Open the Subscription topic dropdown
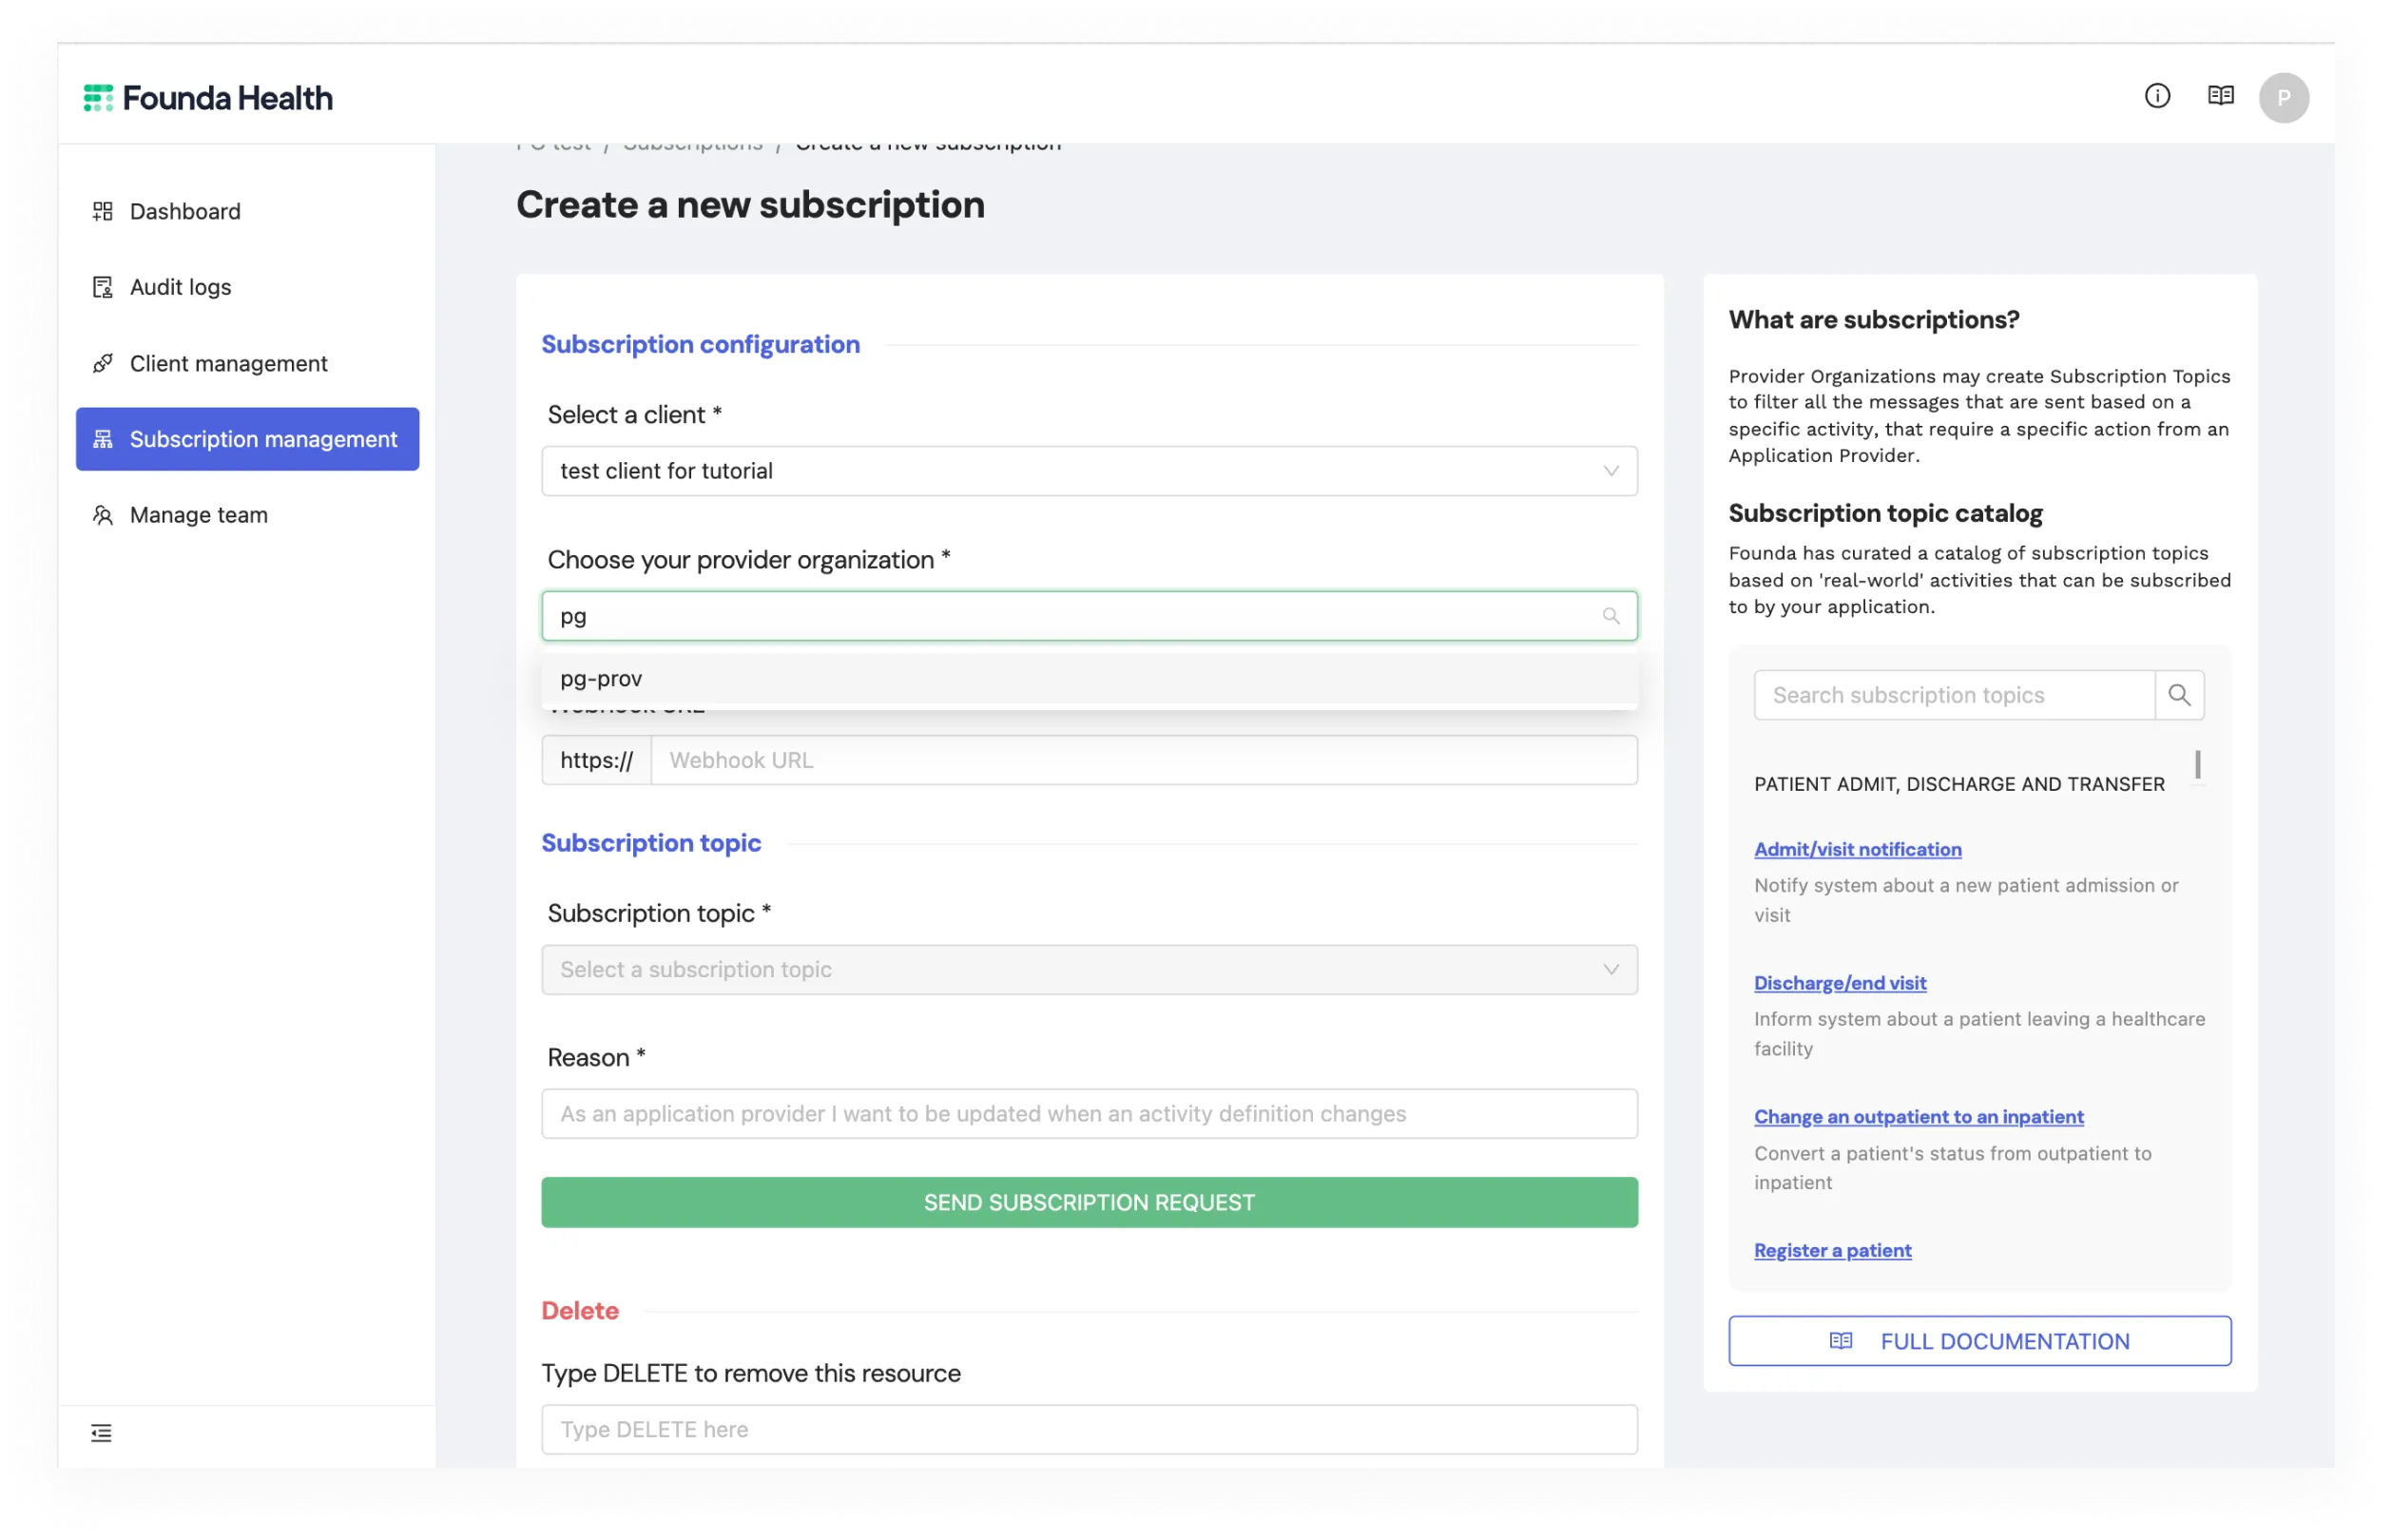This screenshot has height=1540, width=2392. [1089, 970]
